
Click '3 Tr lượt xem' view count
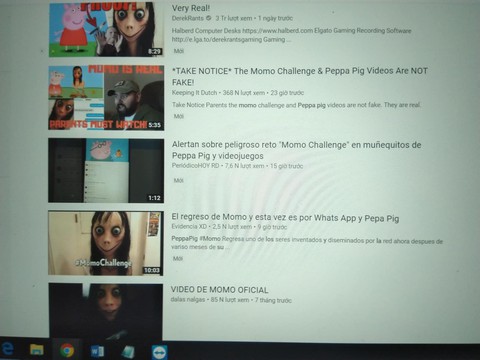(234, 18)
